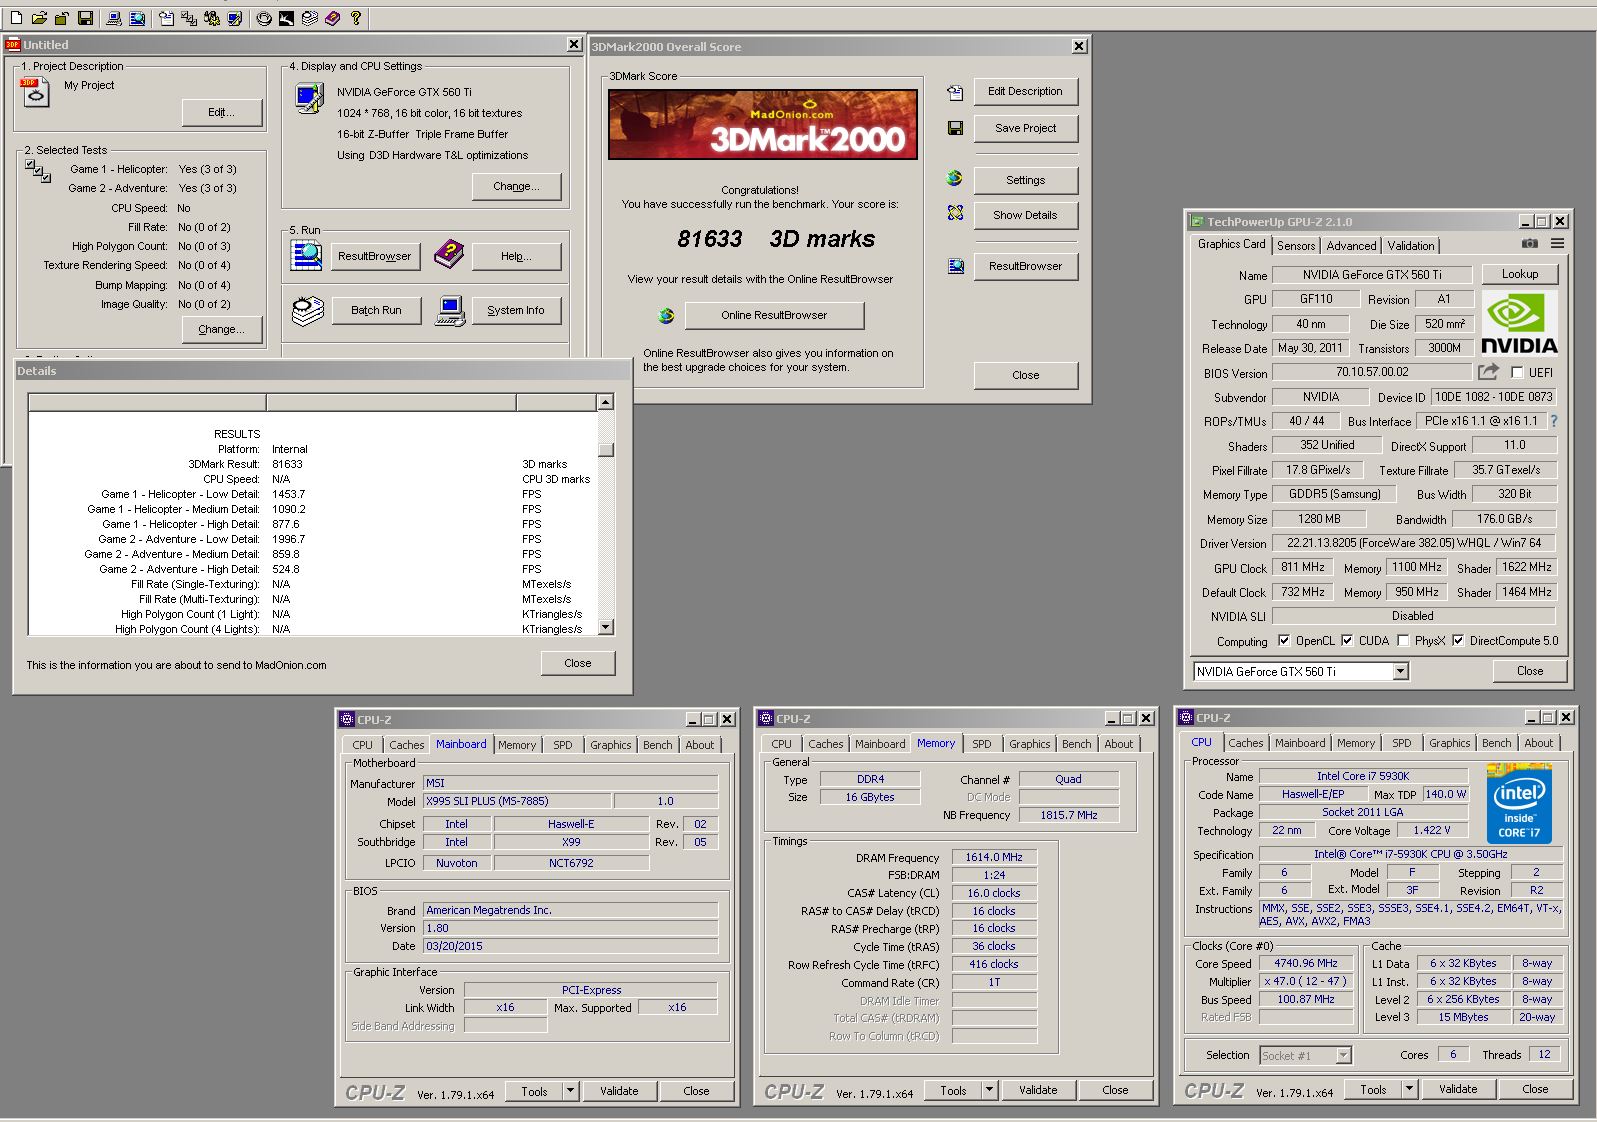
Task: Open the GPU-Z hamburger menu
Action: [x=1557, y=243]
